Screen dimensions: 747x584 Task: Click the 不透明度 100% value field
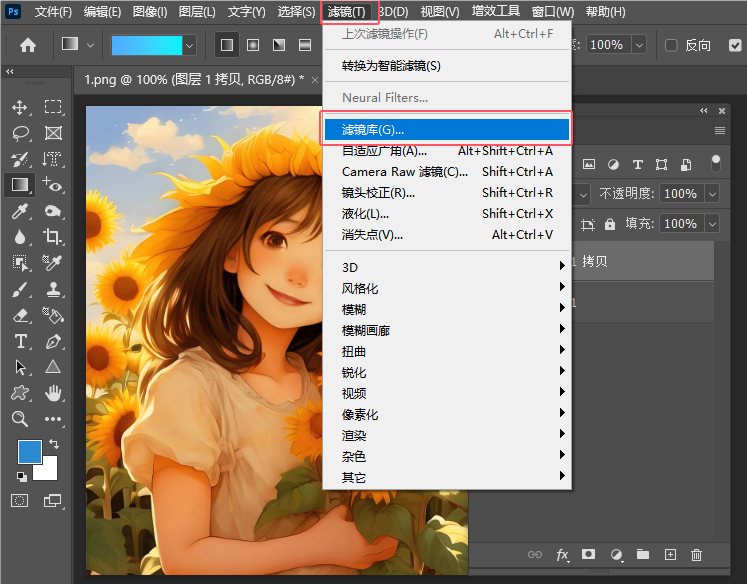pos(681,194)
